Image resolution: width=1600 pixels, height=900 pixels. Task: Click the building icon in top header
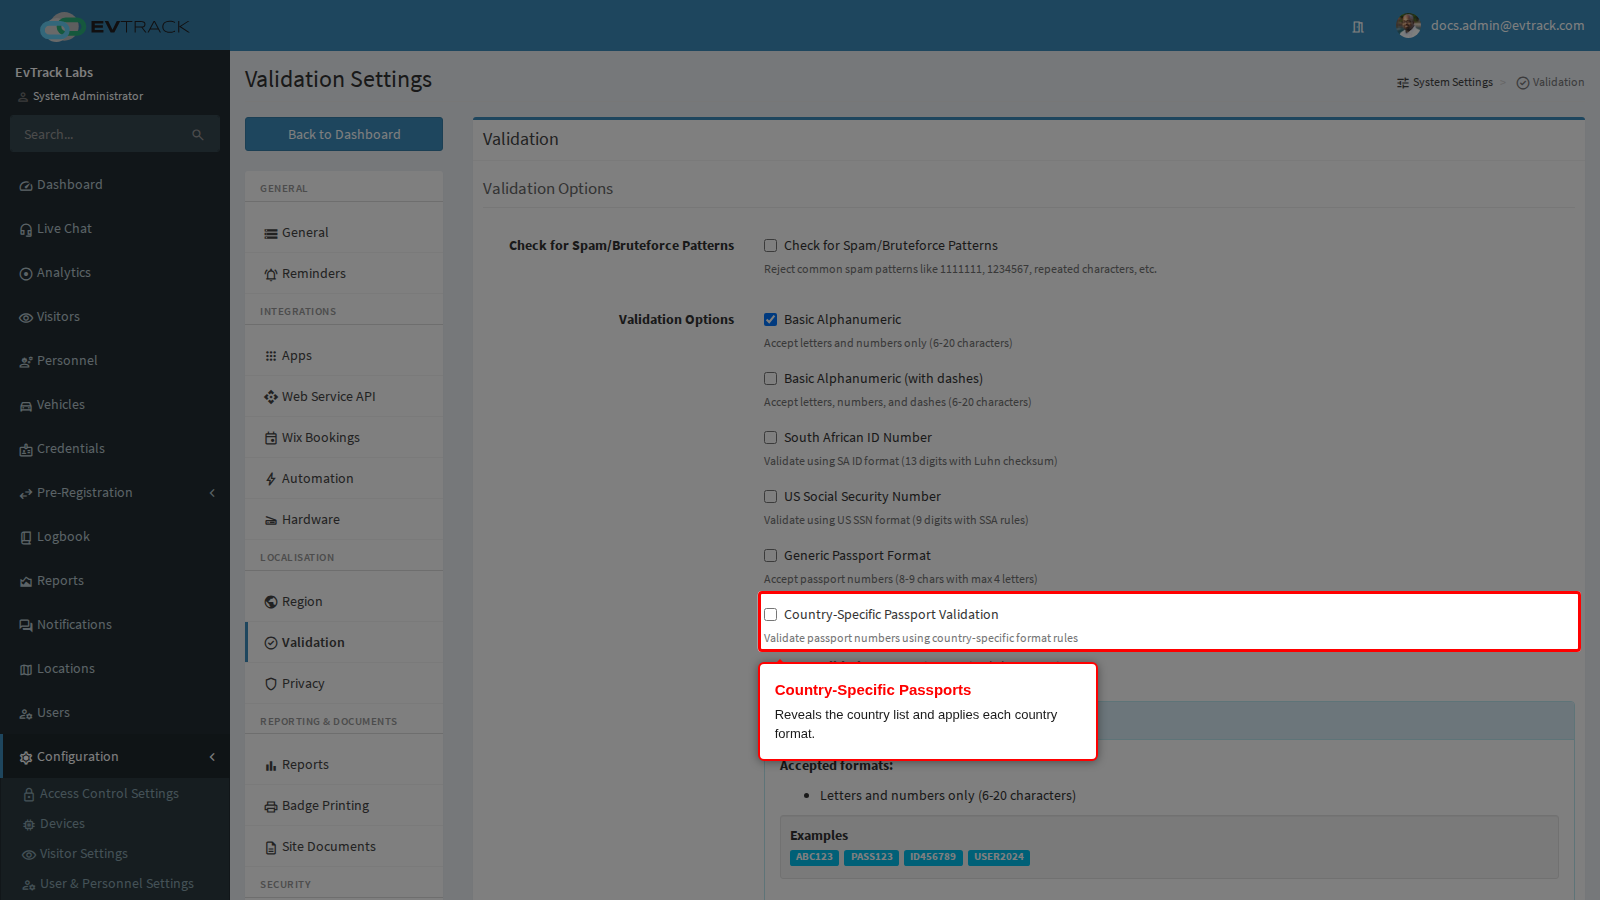(1358, 27)
